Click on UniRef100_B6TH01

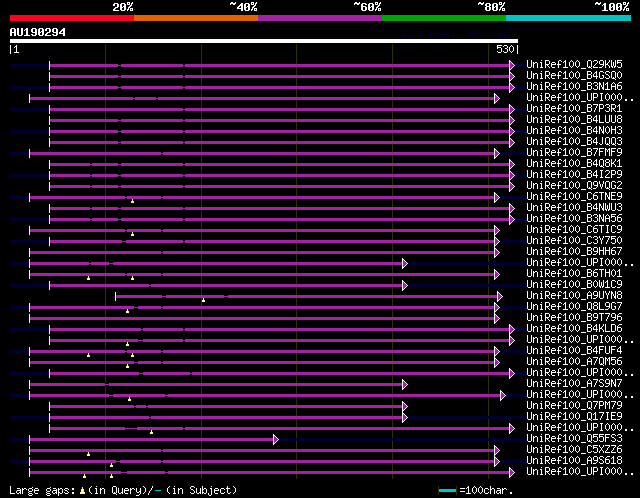click(x=574, y=274)
